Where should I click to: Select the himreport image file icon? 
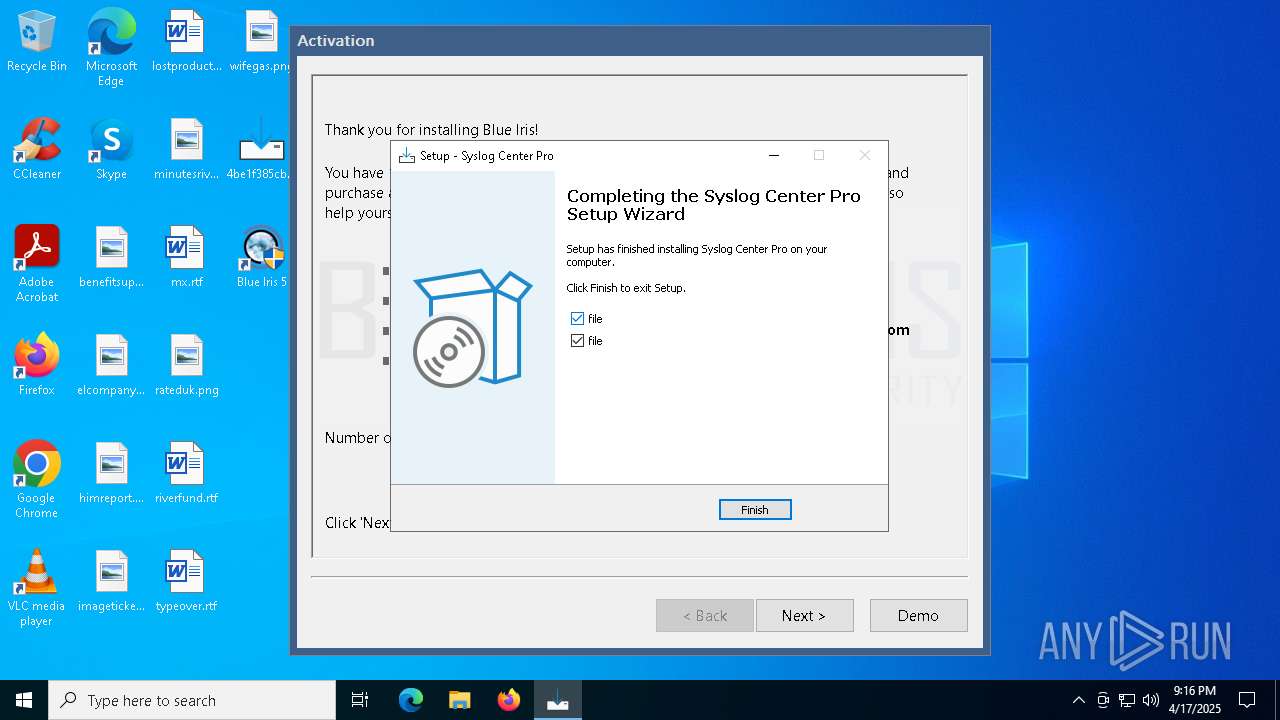click(111, 474)
